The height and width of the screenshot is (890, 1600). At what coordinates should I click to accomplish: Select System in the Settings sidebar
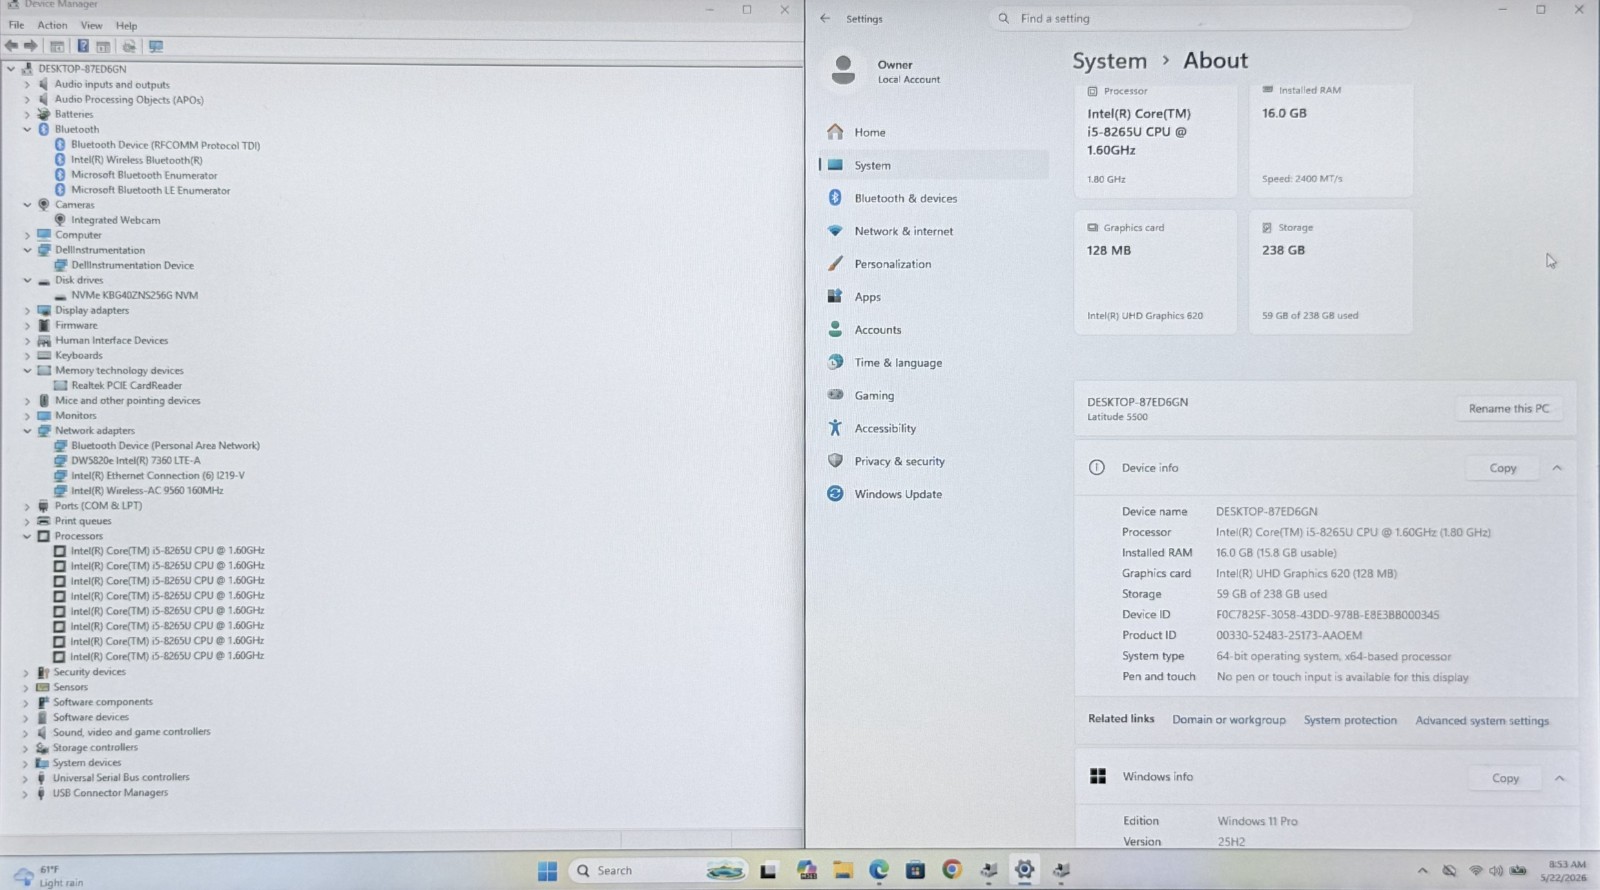[933, 165]
